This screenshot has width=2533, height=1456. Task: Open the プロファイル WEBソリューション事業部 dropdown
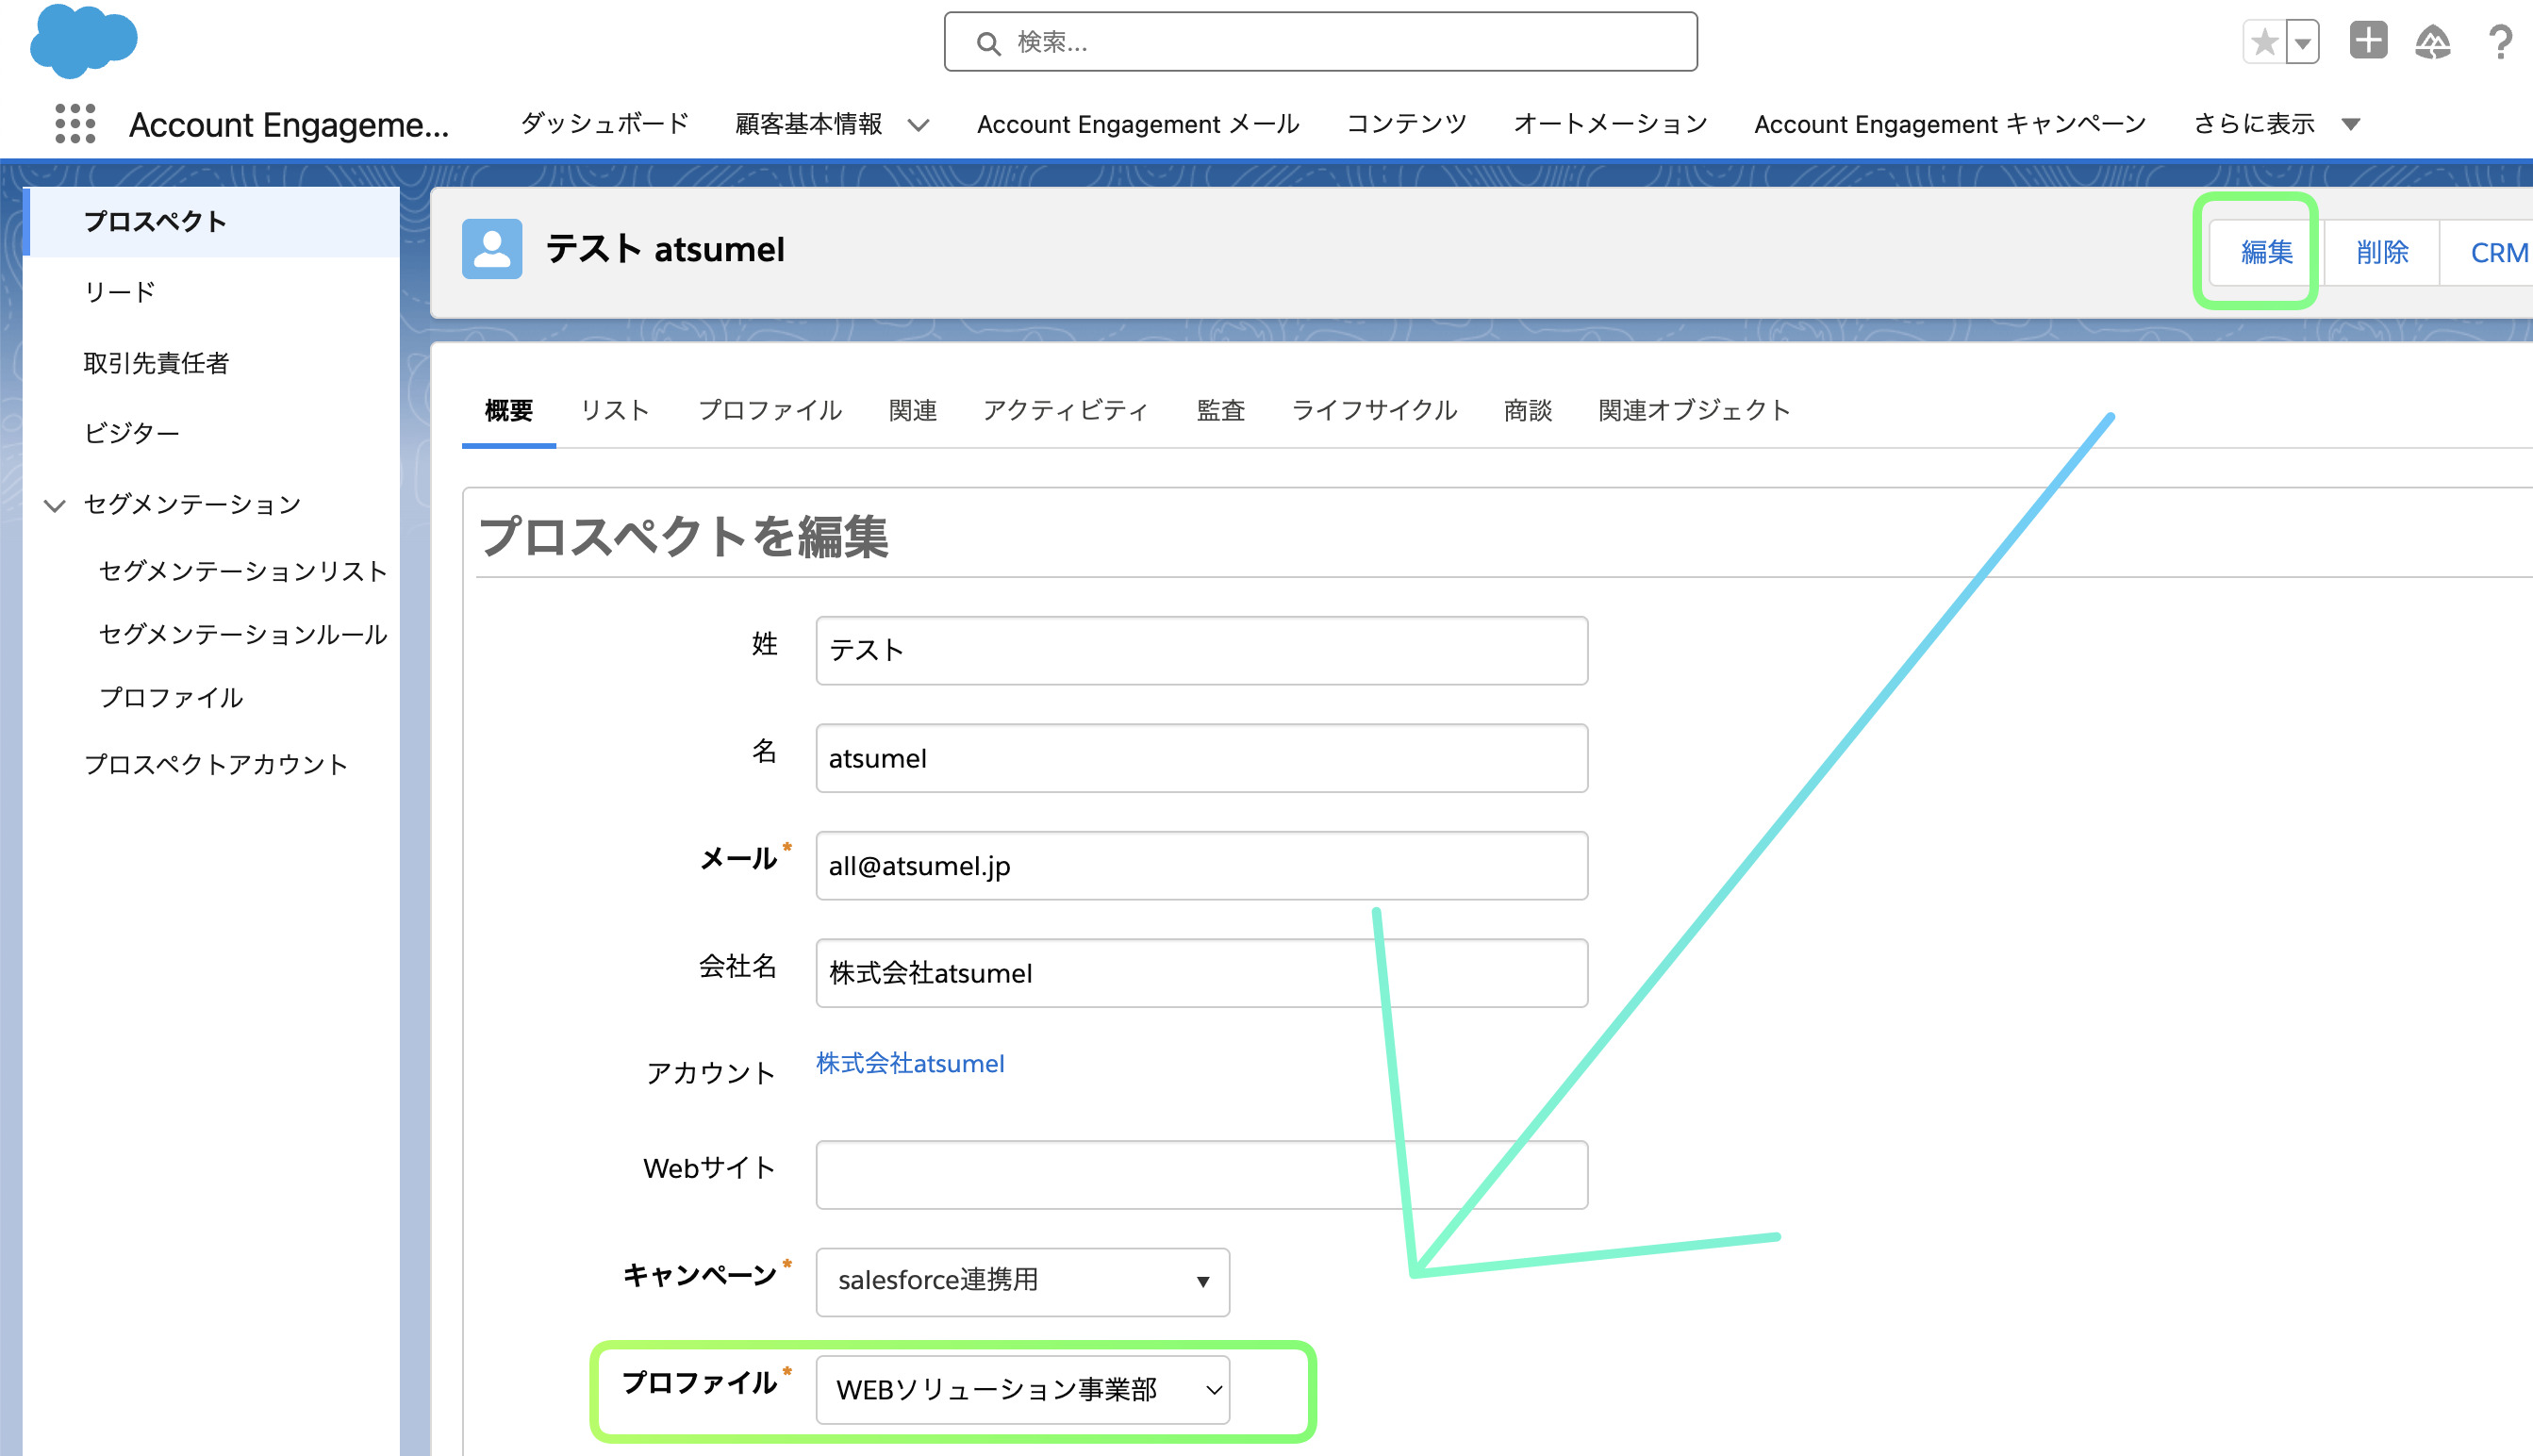pyautogui.click(x=1022, y=1389)
